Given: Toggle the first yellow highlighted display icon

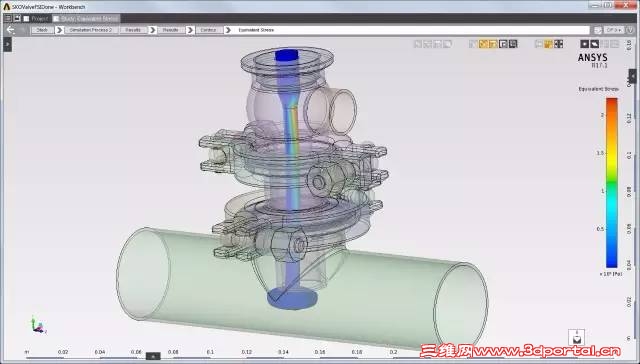Looking at the screenshot, I should click(483, 44).
